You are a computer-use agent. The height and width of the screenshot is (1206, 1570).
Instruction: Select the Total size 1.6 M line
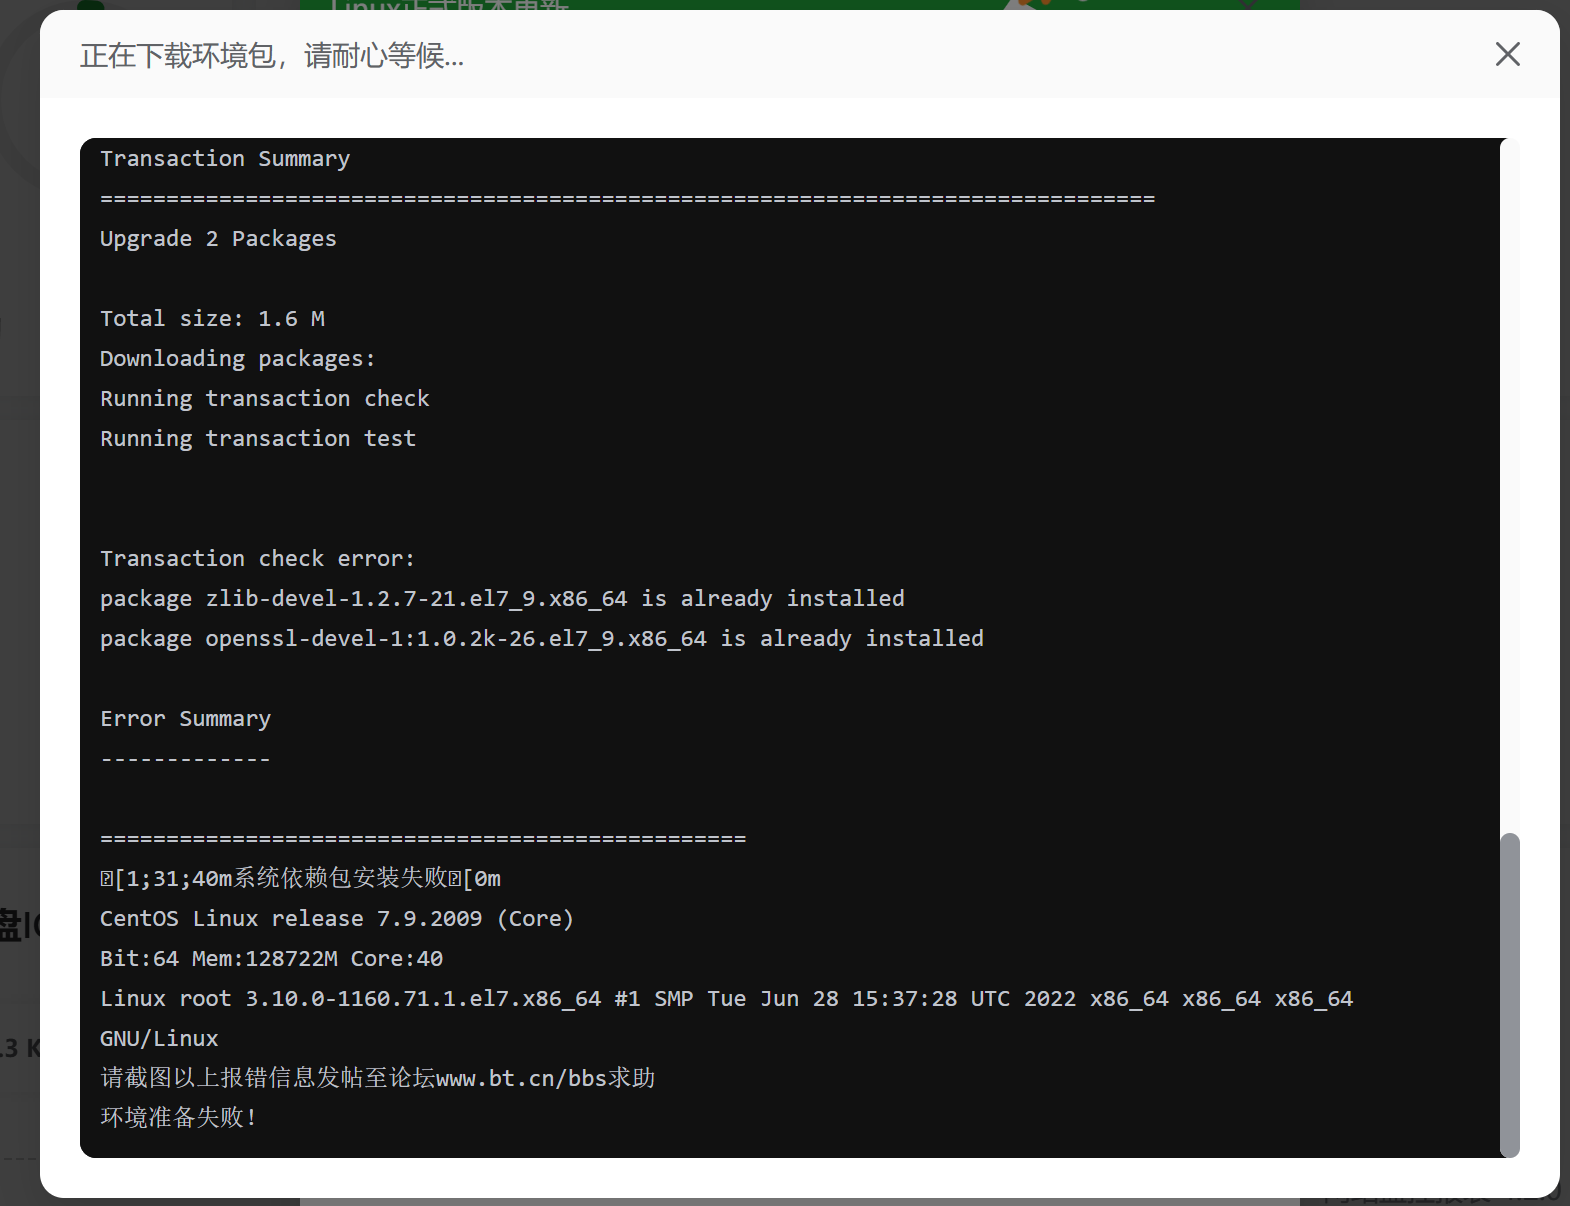[212, 318]
